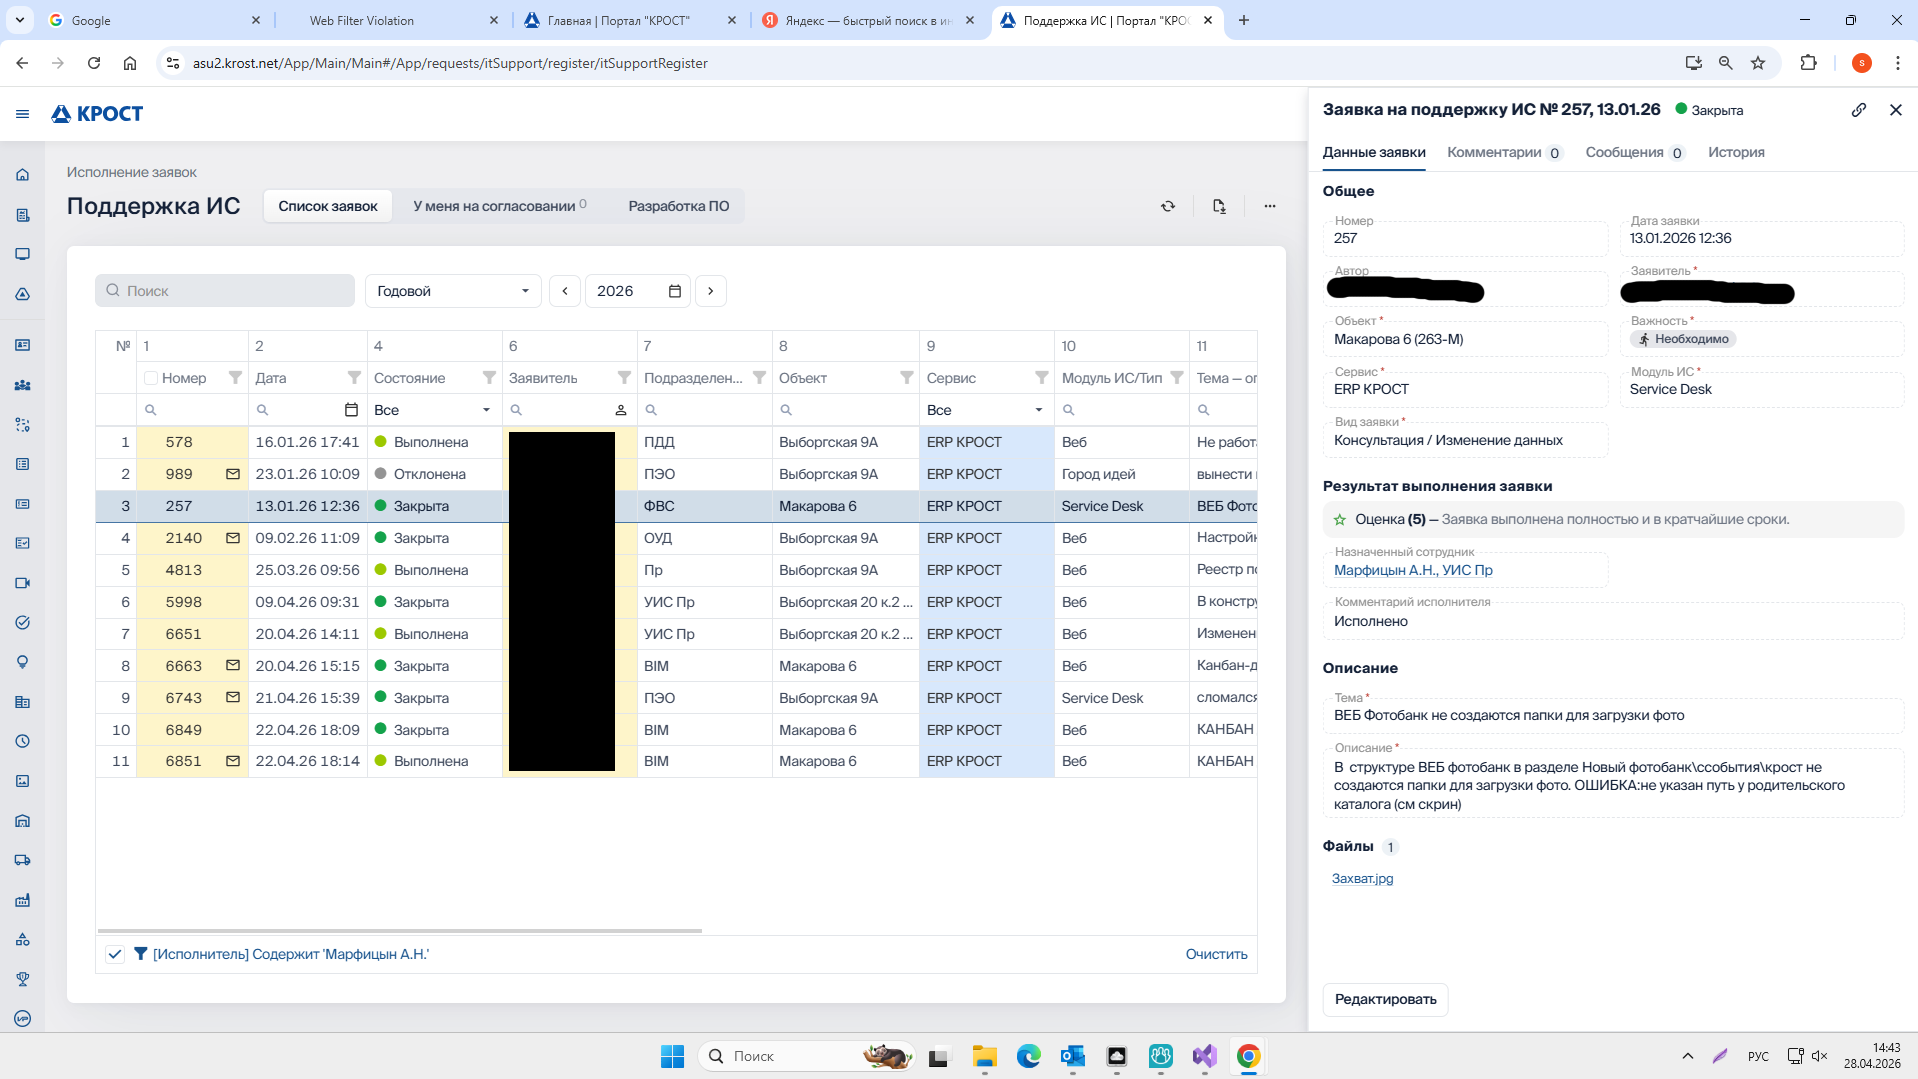Open the three-dots more options menu
This screenshot has width=1918, height=1079.
(1269, 206)
